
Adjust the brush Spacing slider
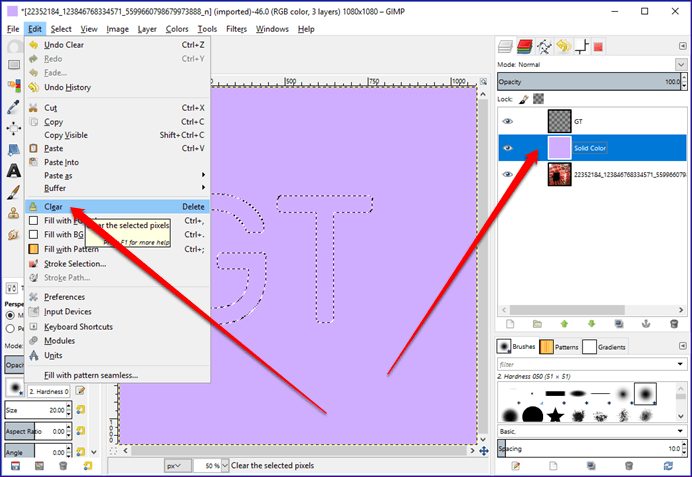tap(589, 448)
